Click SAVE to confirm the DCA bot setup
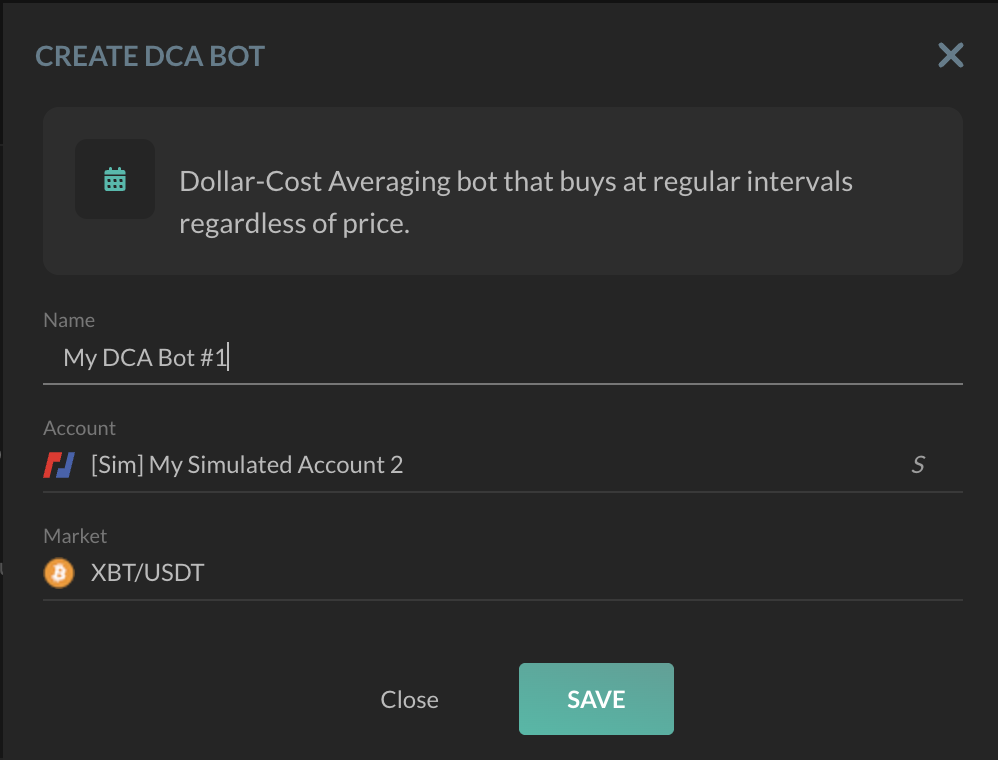This screenshot has width=998, height=760. (x=596, y=699)
